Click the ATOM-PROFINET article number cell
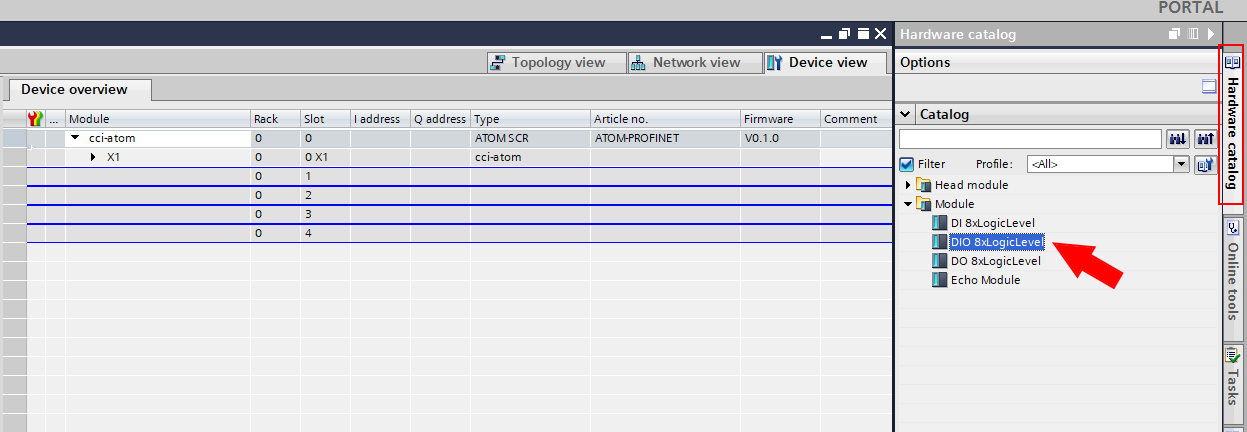 tap(665, 138)
